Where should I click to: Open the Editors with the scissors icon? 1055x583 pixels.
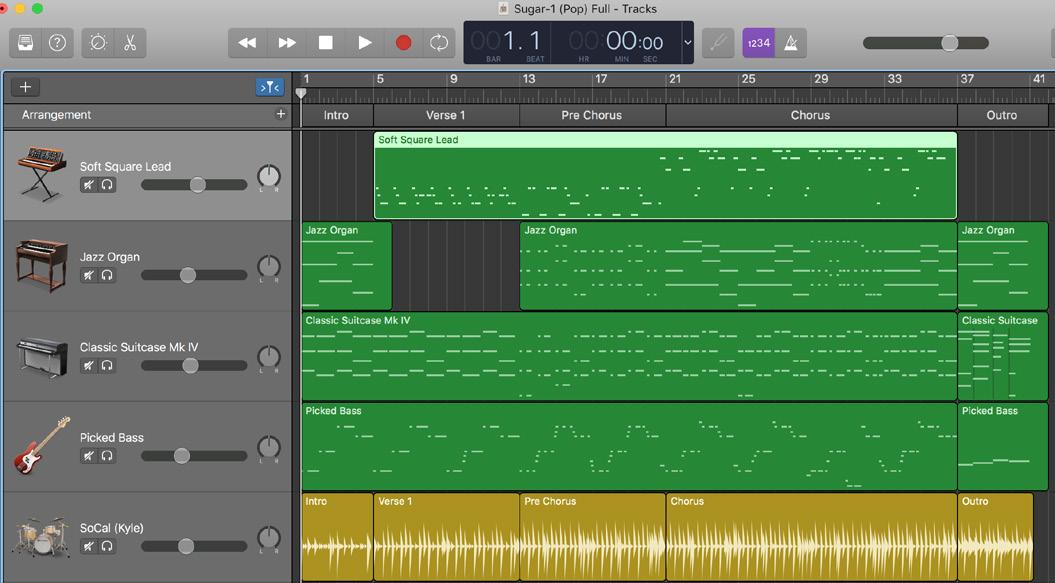[x=129, y=42]
